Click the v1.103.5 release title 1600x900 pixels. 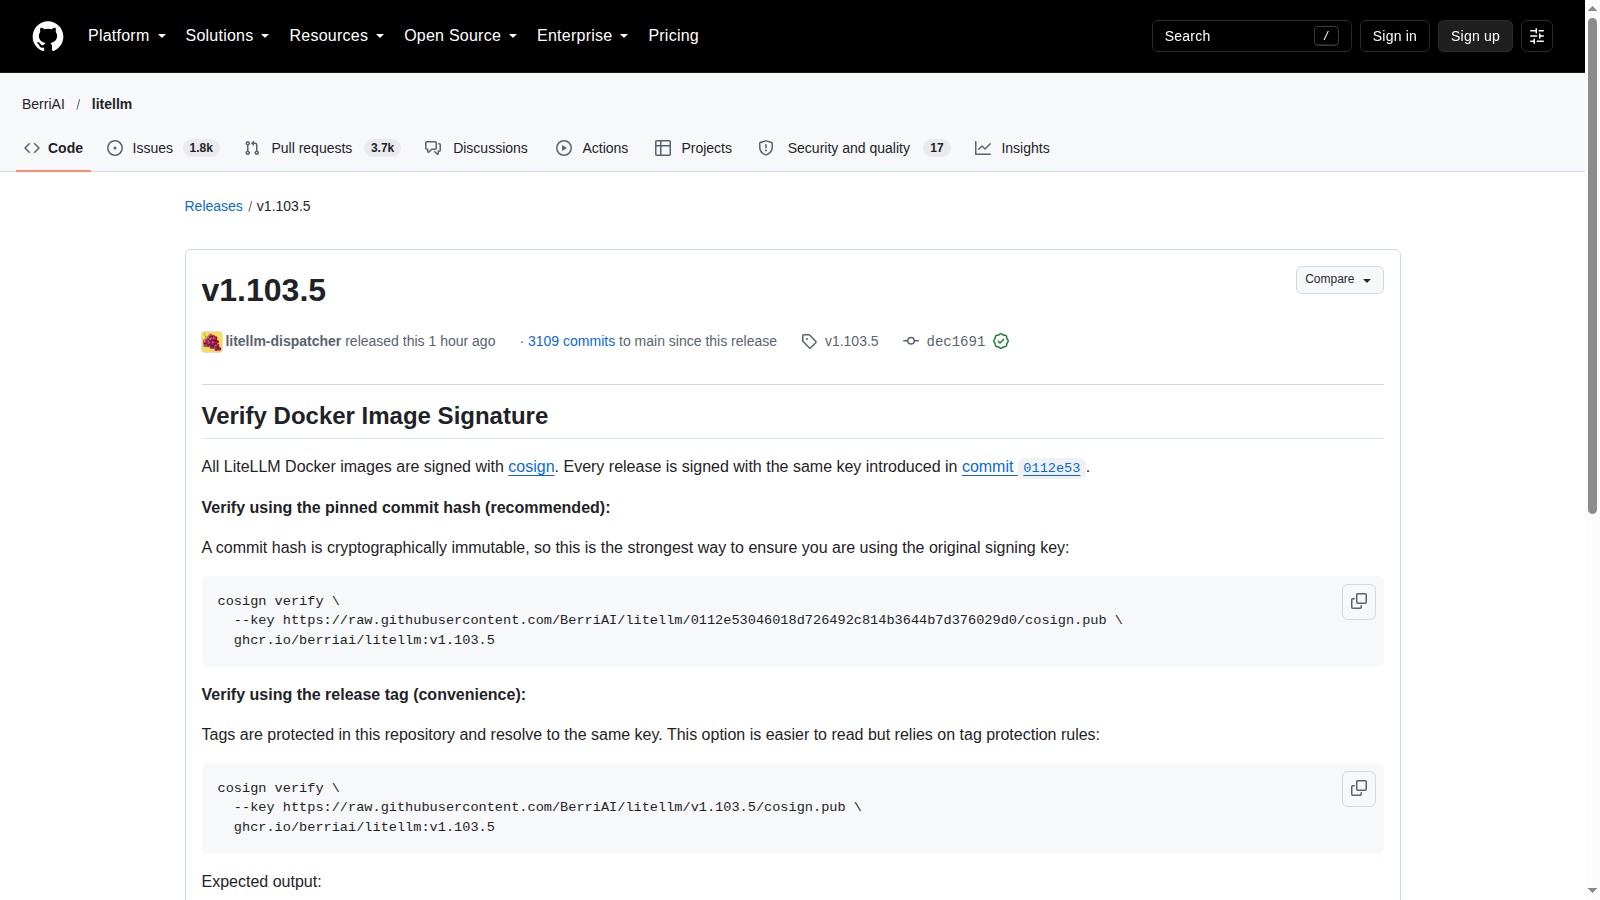point(264,290)
